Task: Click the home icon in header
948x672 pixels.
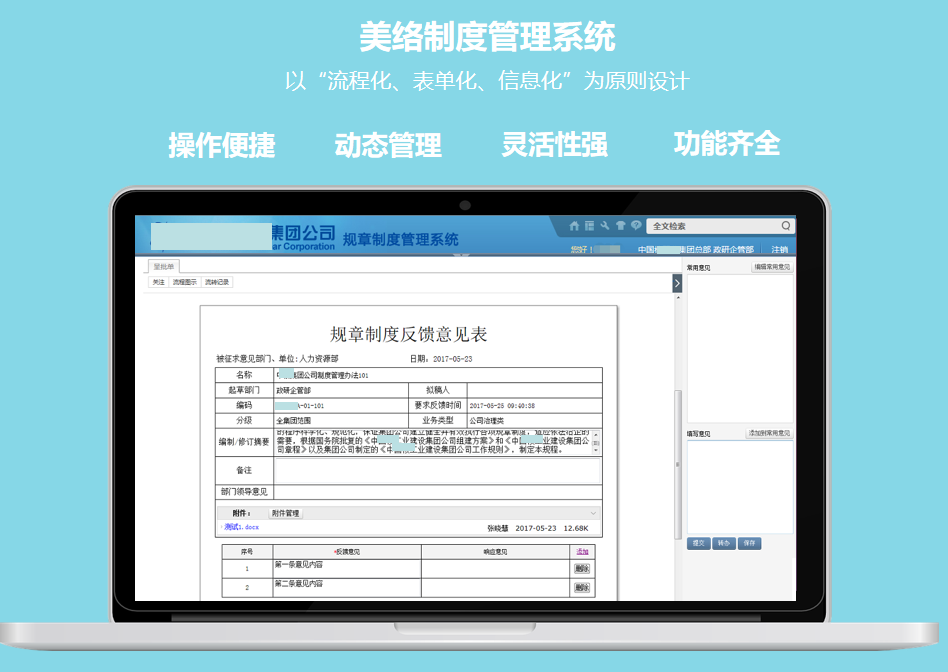Action: pos(574,226)
